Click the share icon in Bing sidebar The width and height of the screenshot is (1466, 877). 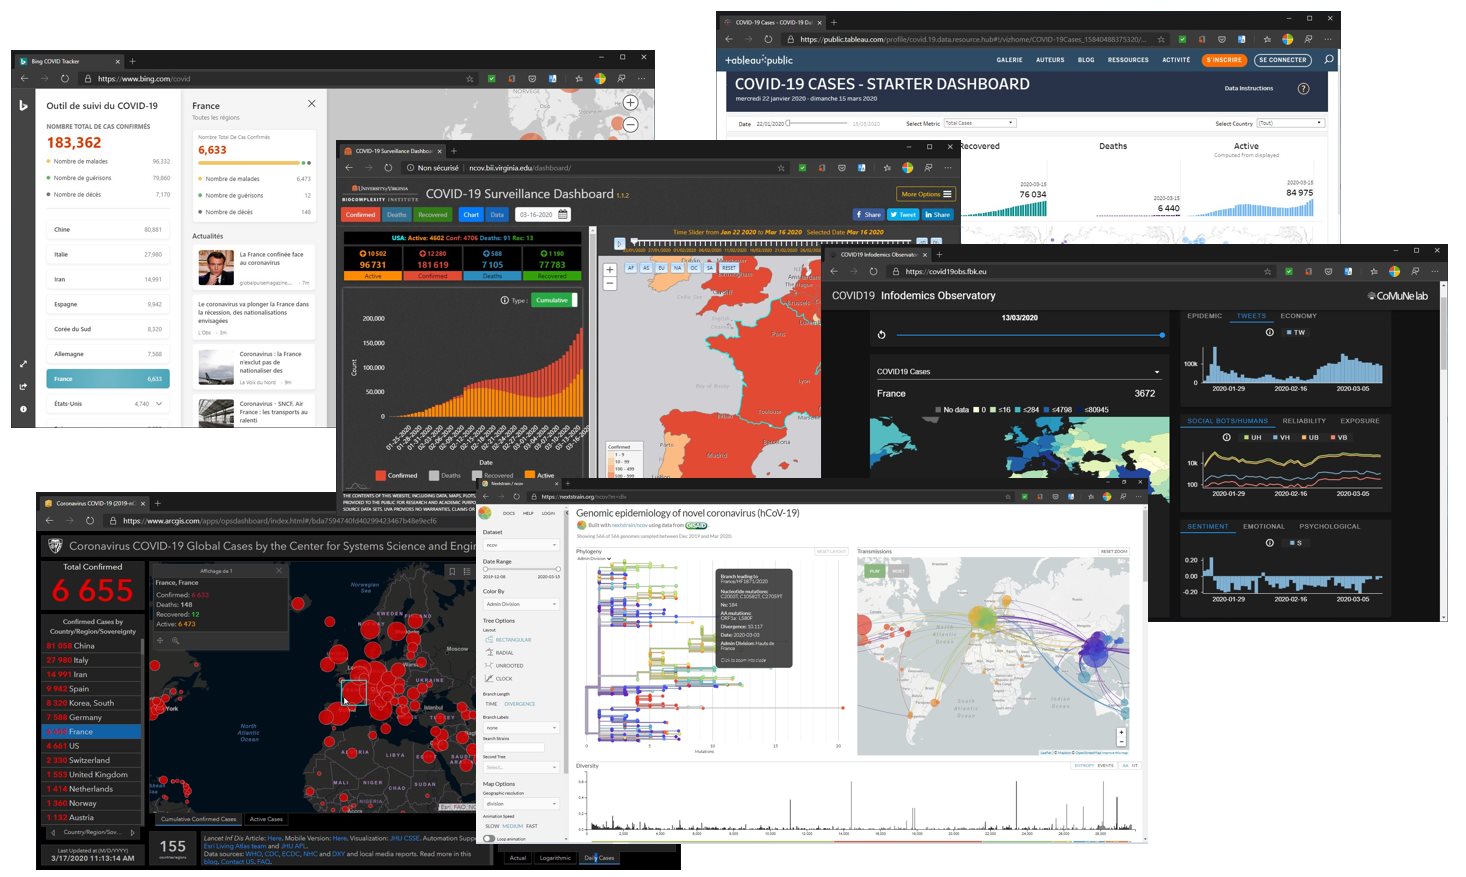pos(23,386)
